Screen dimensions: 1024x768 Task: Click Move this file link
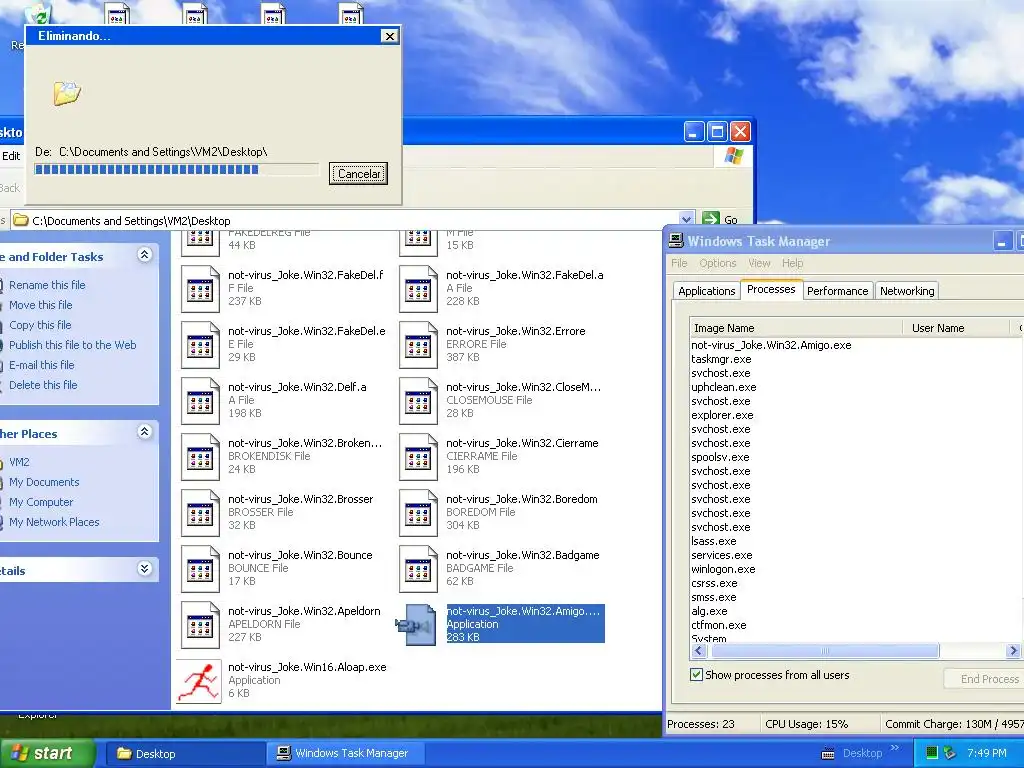40,305
